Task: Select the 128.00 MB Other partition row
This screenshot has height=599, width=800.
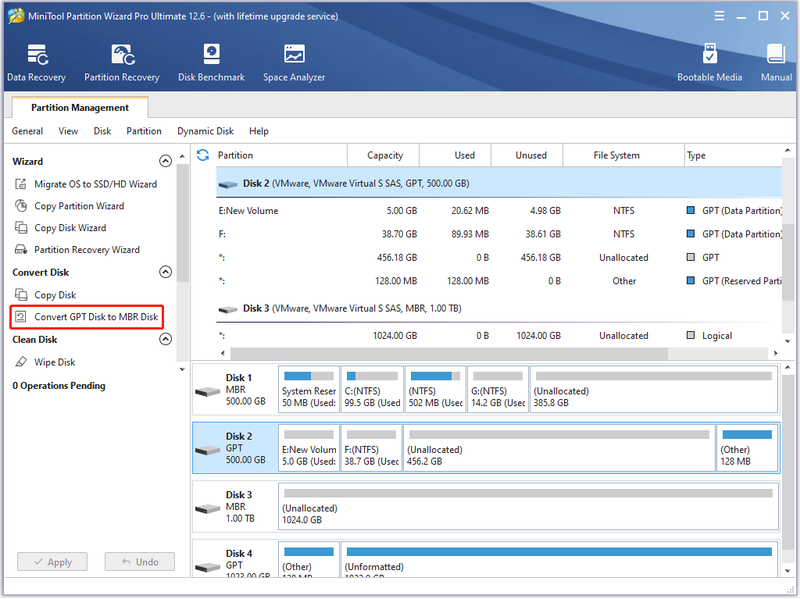Action: coord(499,281)
